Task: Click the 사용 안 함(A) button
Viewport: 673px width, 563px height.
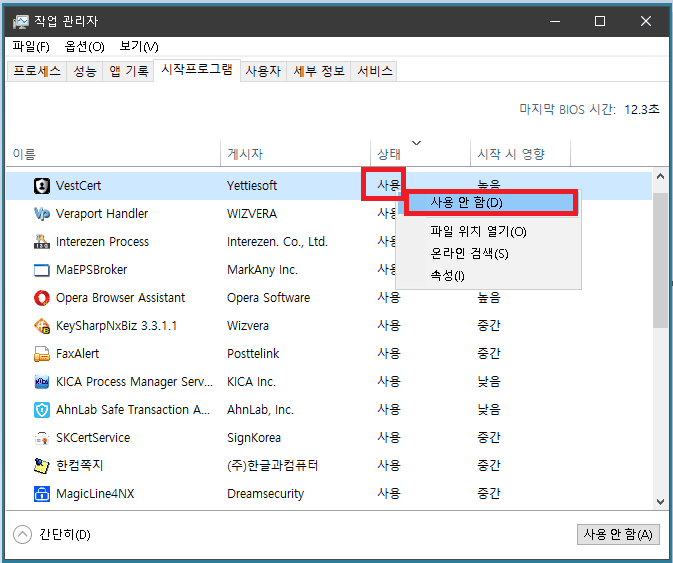Action: tap(618, 534)
